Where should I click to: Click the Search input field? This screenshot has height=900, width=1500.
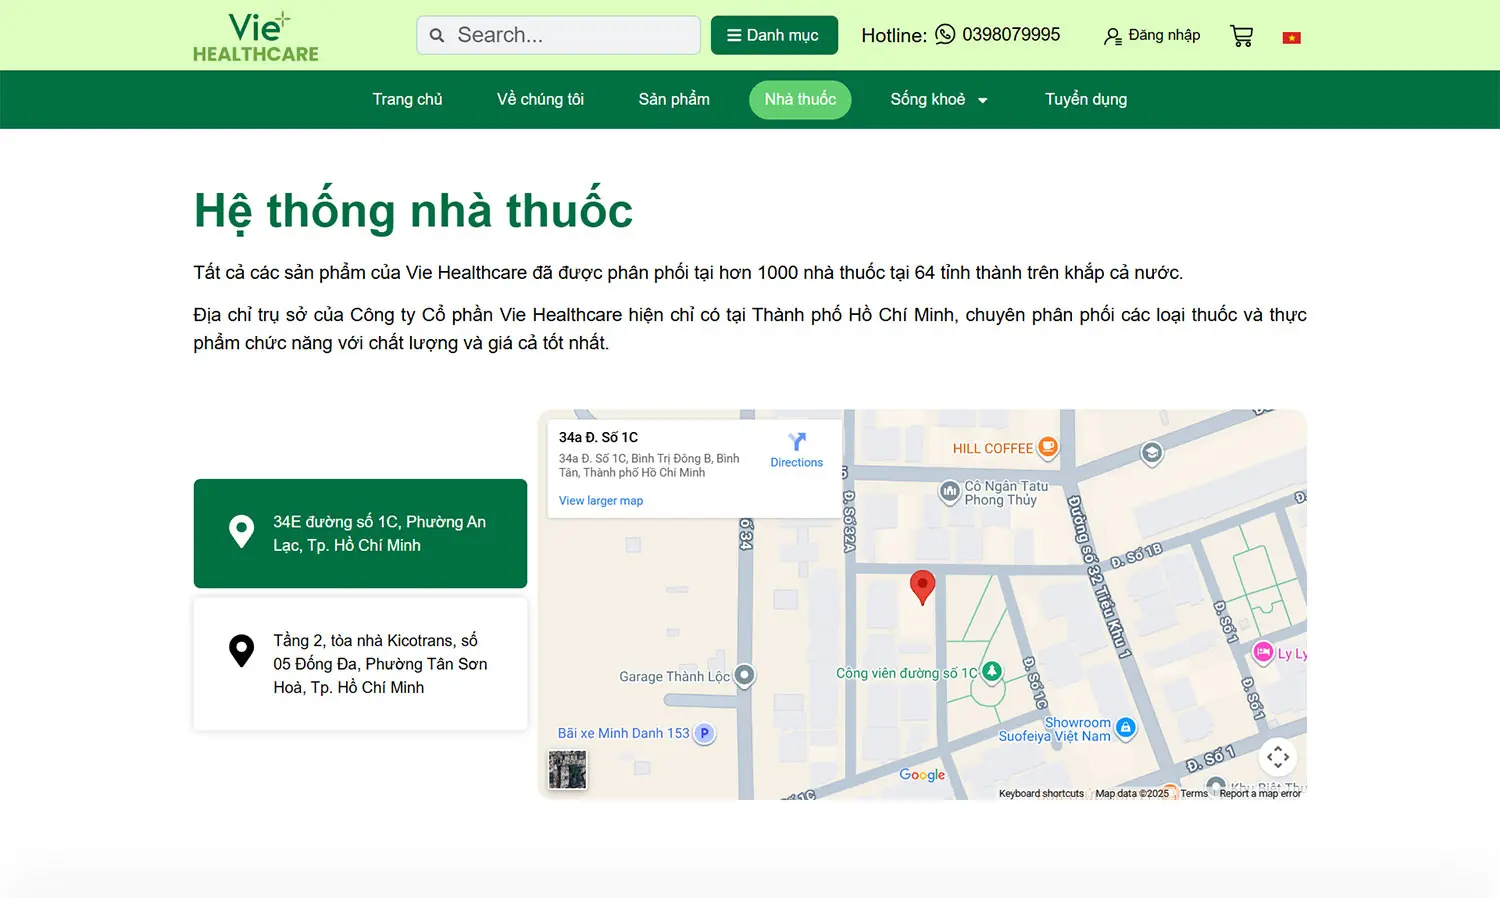[x=558, y=35]
